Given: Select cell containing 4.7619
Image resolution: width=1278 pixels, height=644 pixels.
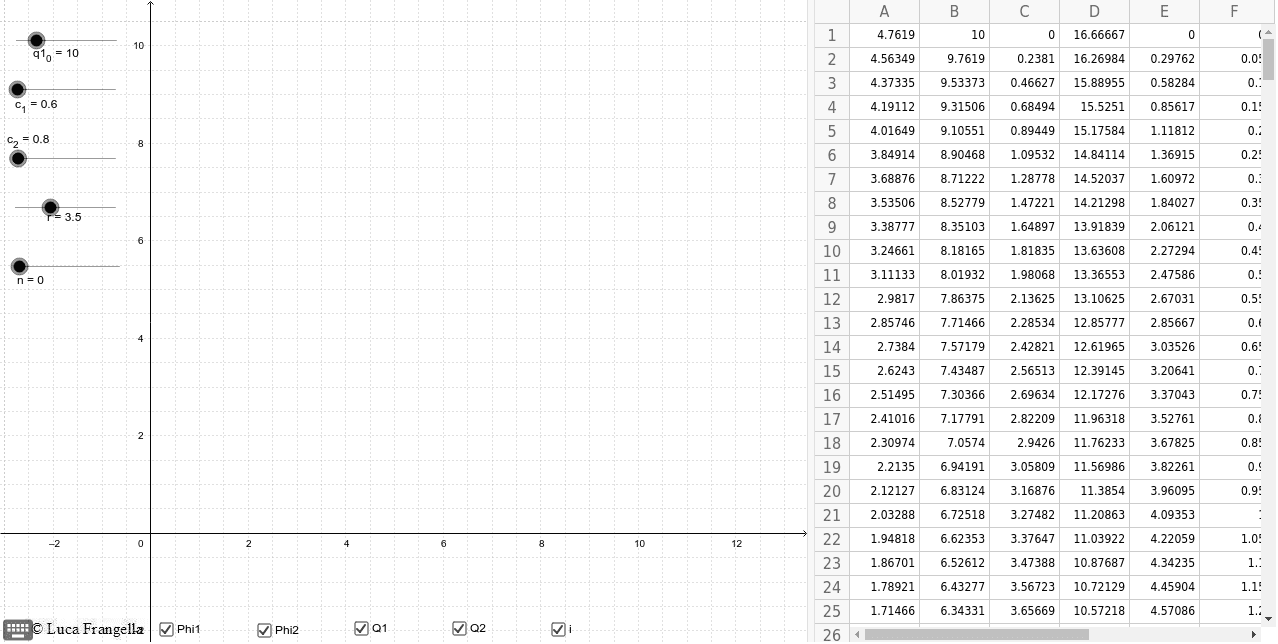Looking at the screenshot, I should coord(884,35).
